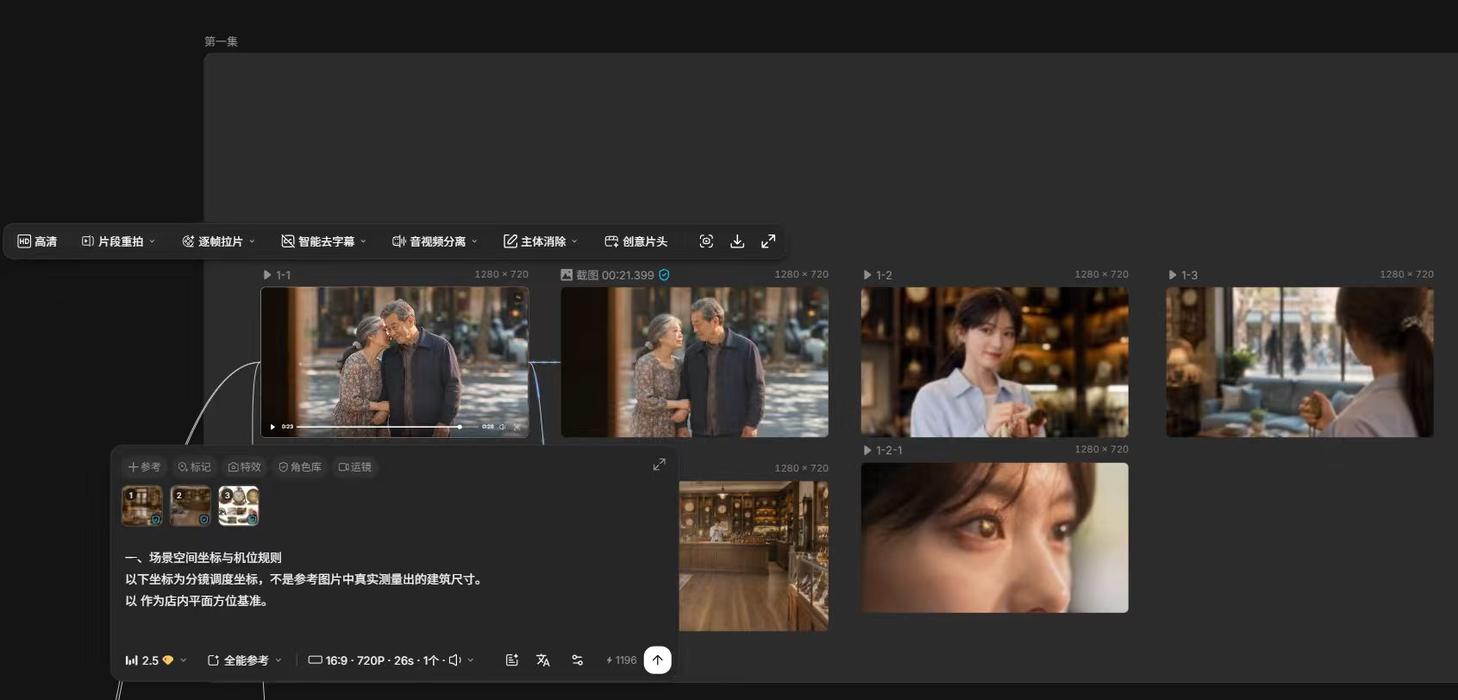Play the 1-1 video clip
The height and width of the screenshot is (700, 1458).
[272, 427]
